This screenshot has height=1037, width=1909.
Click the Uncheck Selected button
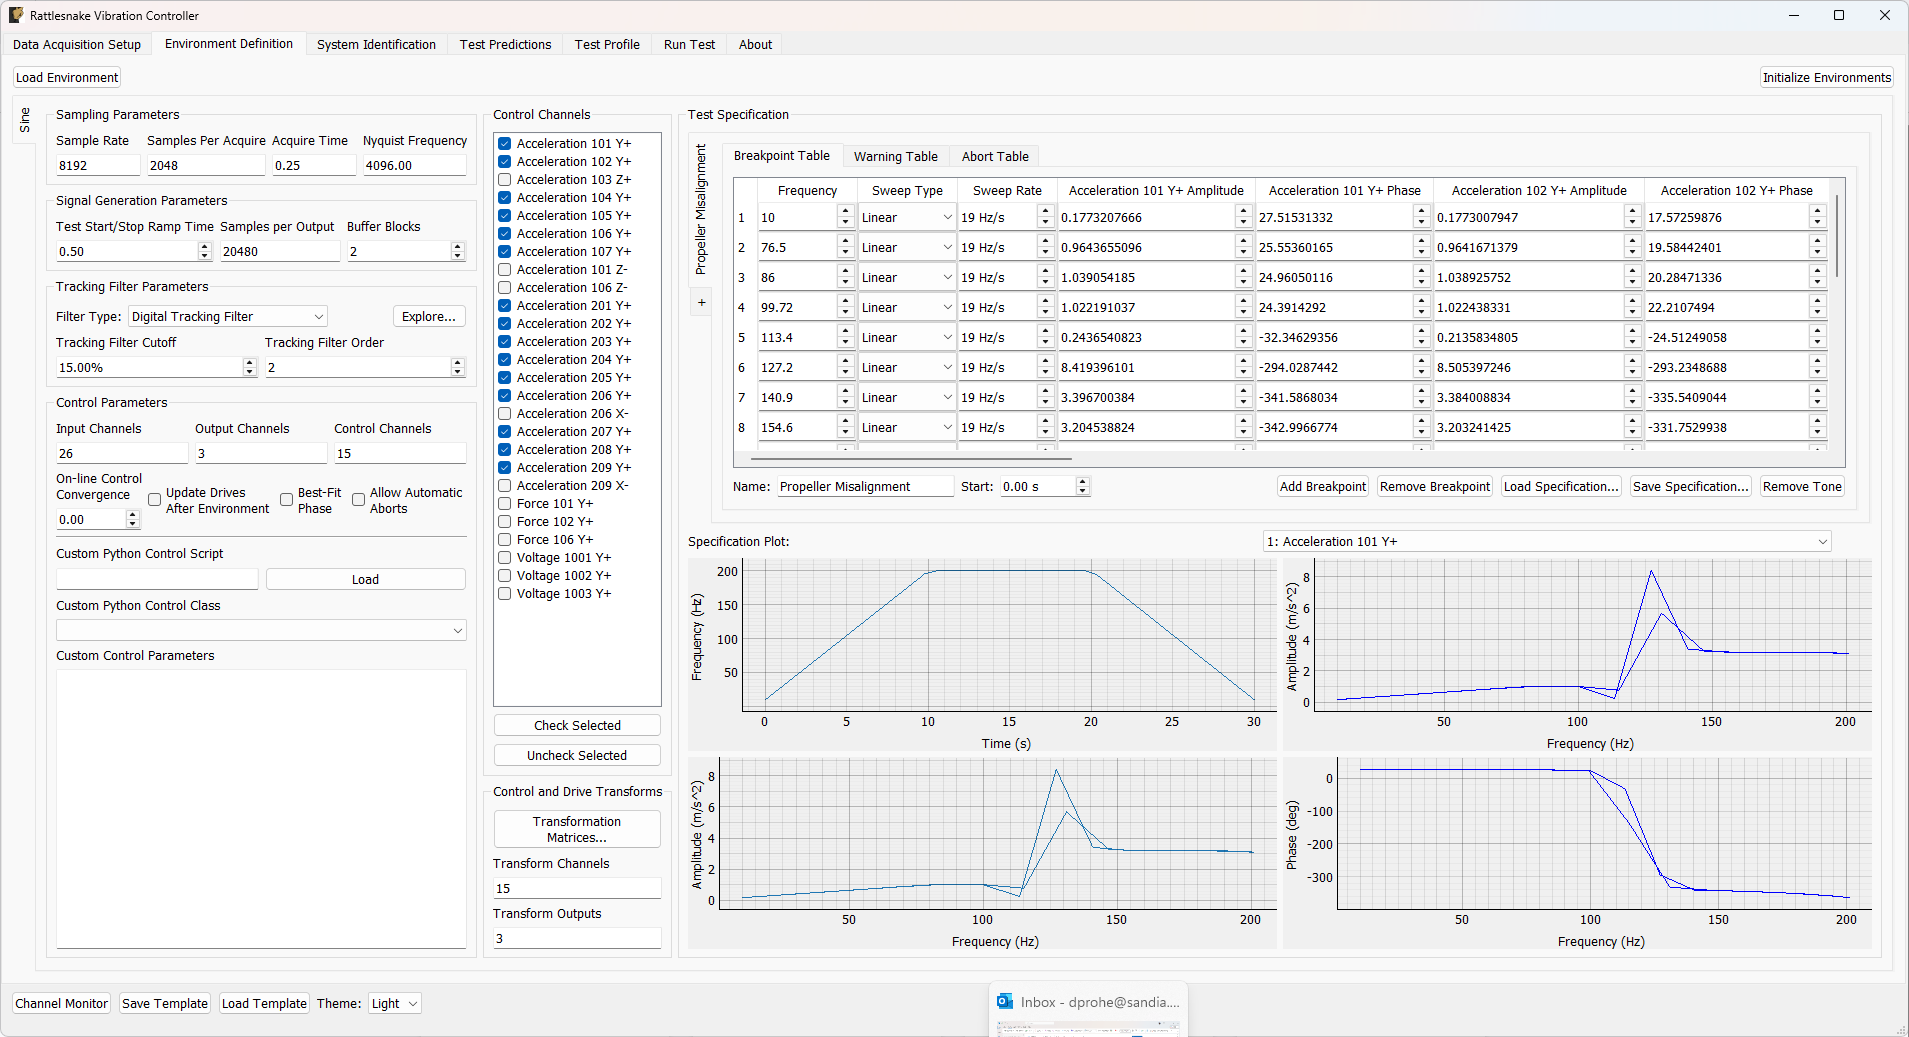point(577,756)
